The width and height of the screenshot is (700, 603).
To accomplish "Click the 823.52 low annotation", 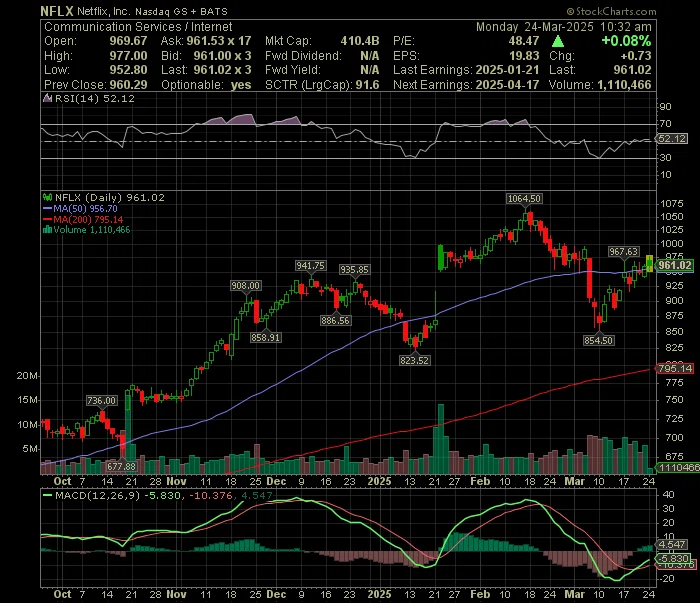I will 414,360.
